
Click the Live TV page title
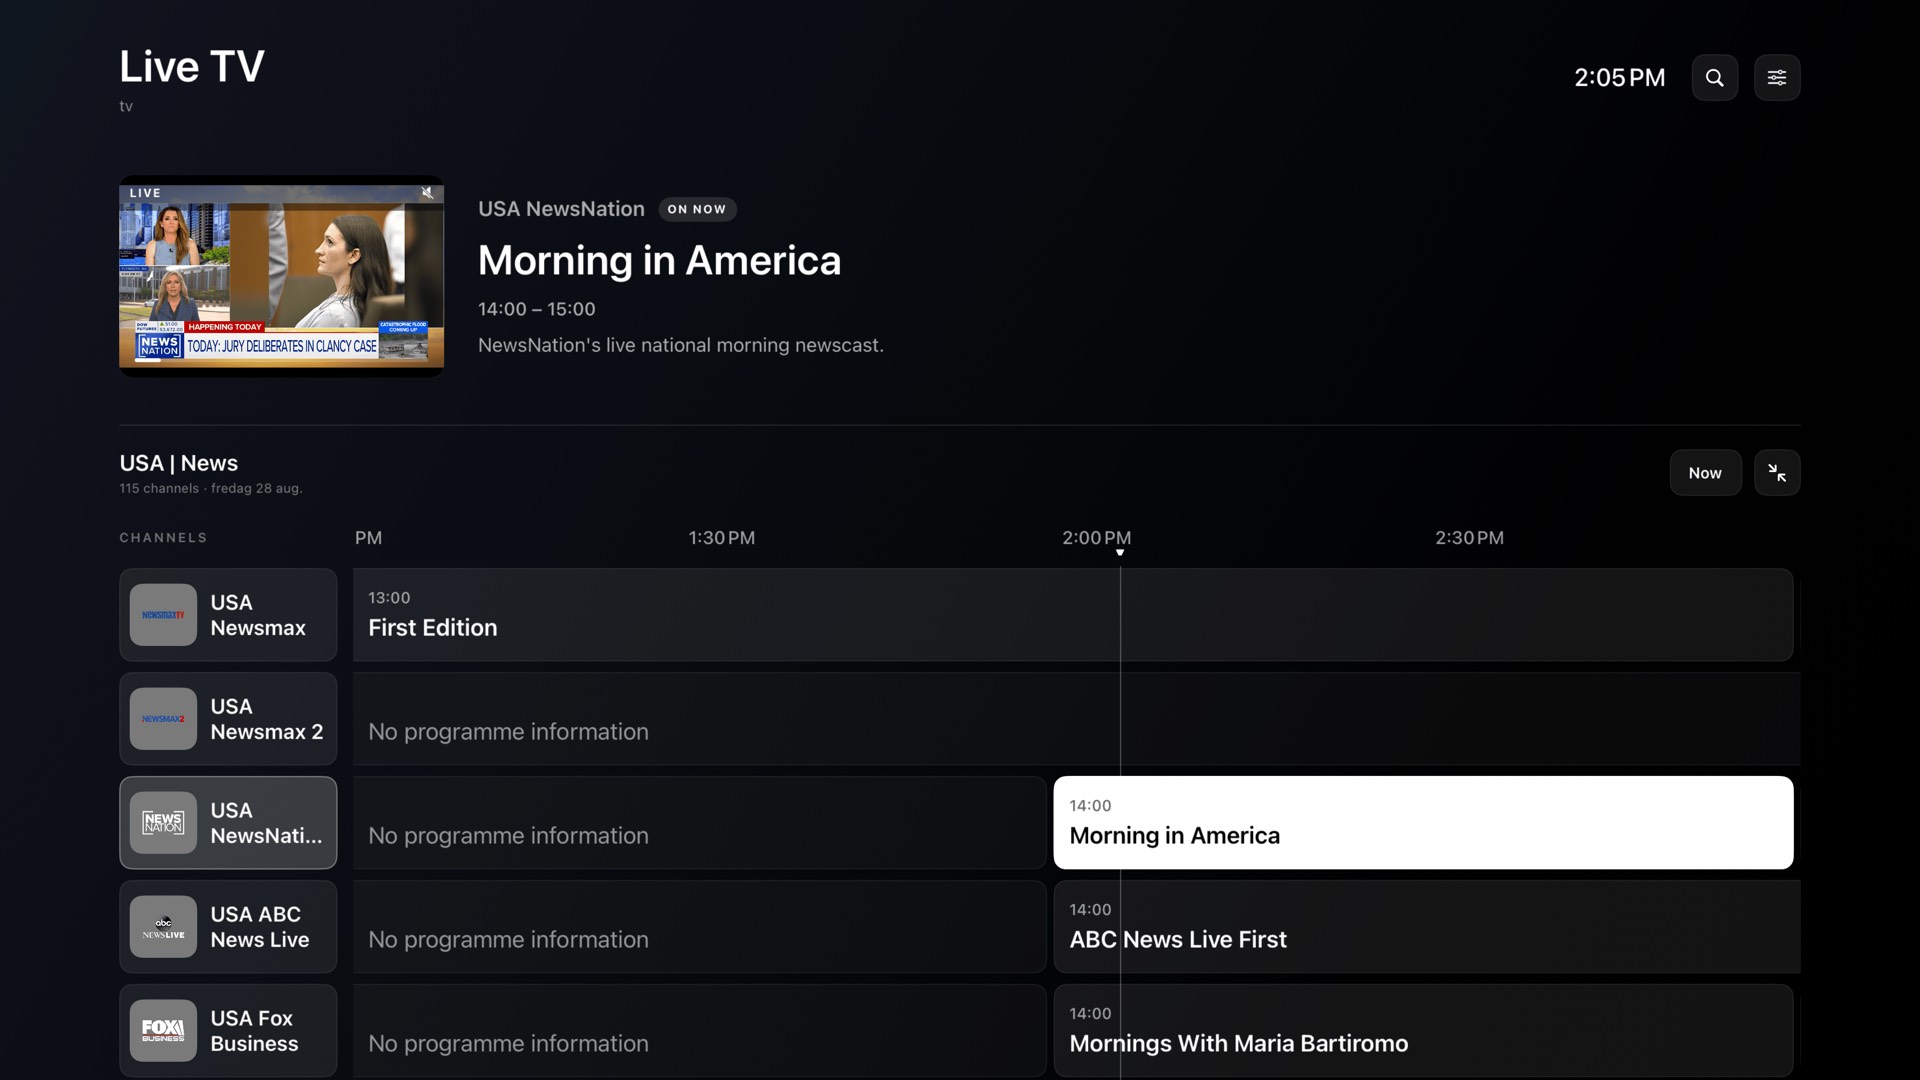pyautogui.click(x=192, y=66)
